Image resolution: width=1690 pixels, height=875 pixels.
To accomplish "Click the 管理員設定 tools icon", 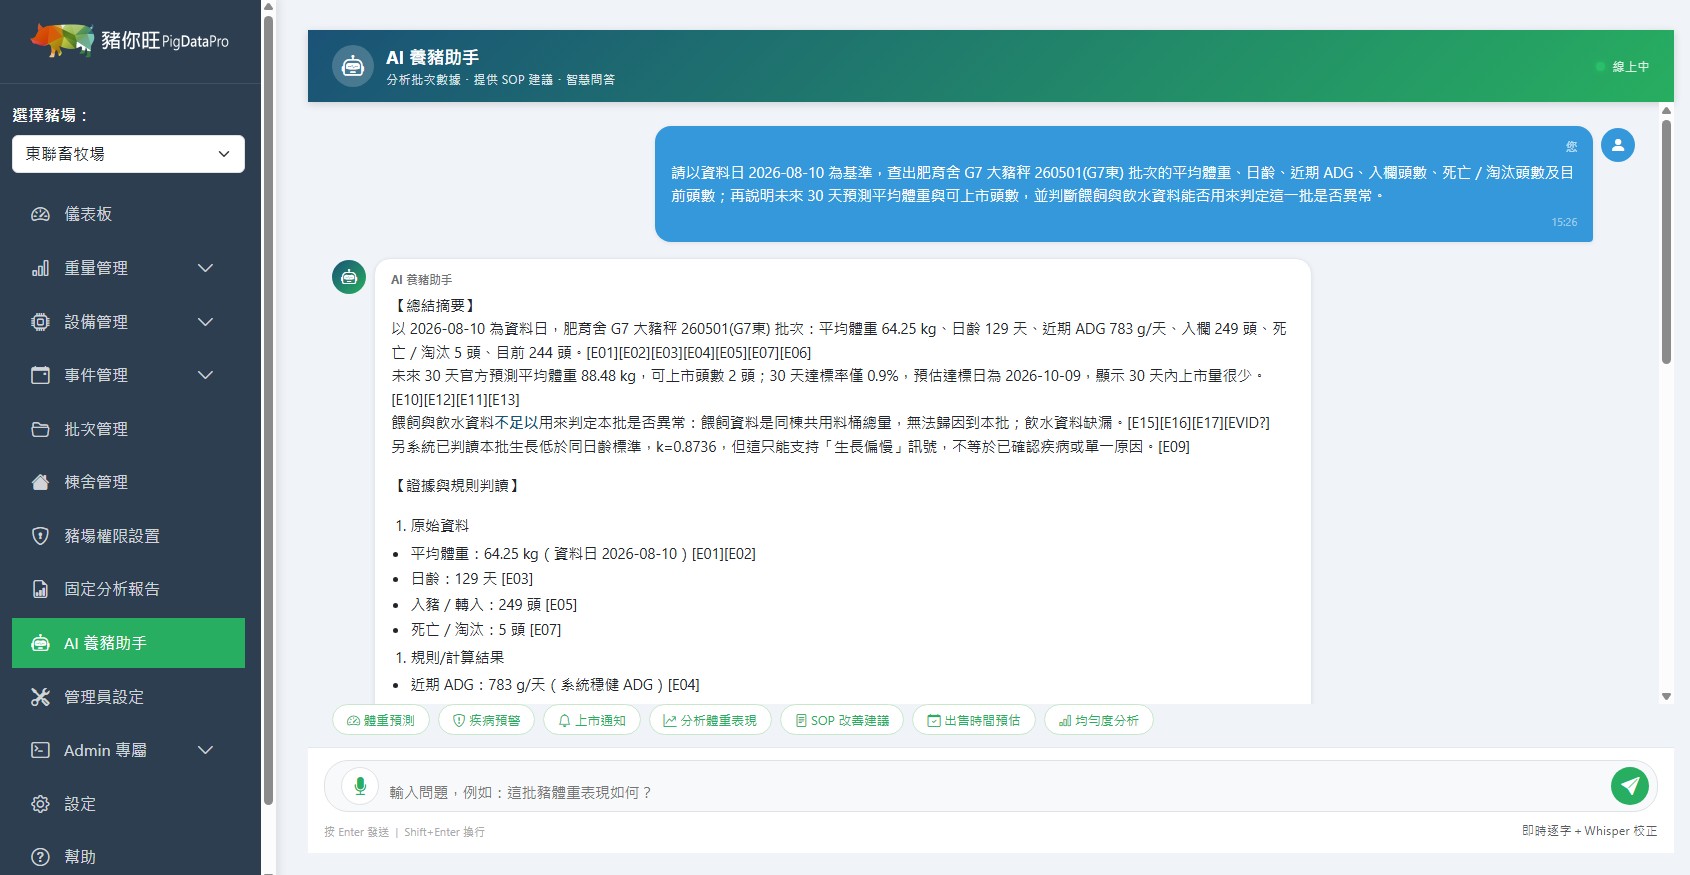I will coord(40,697).
